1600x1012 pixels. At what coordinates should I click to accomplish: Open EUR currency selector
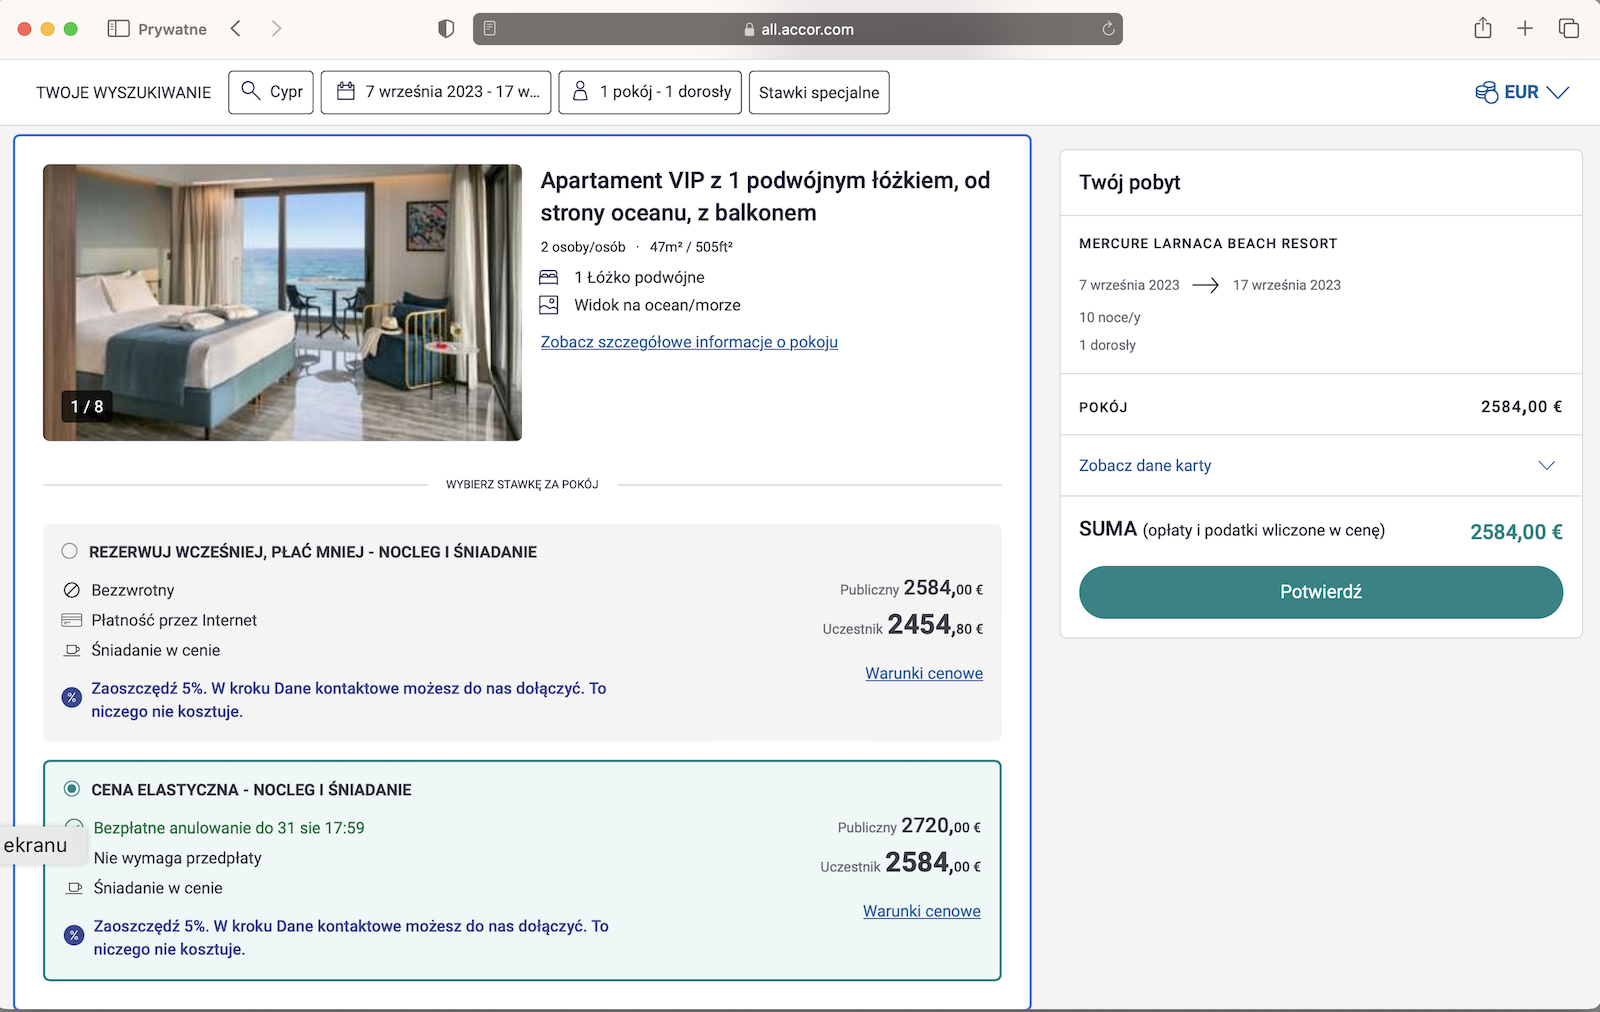(1522, 92)
